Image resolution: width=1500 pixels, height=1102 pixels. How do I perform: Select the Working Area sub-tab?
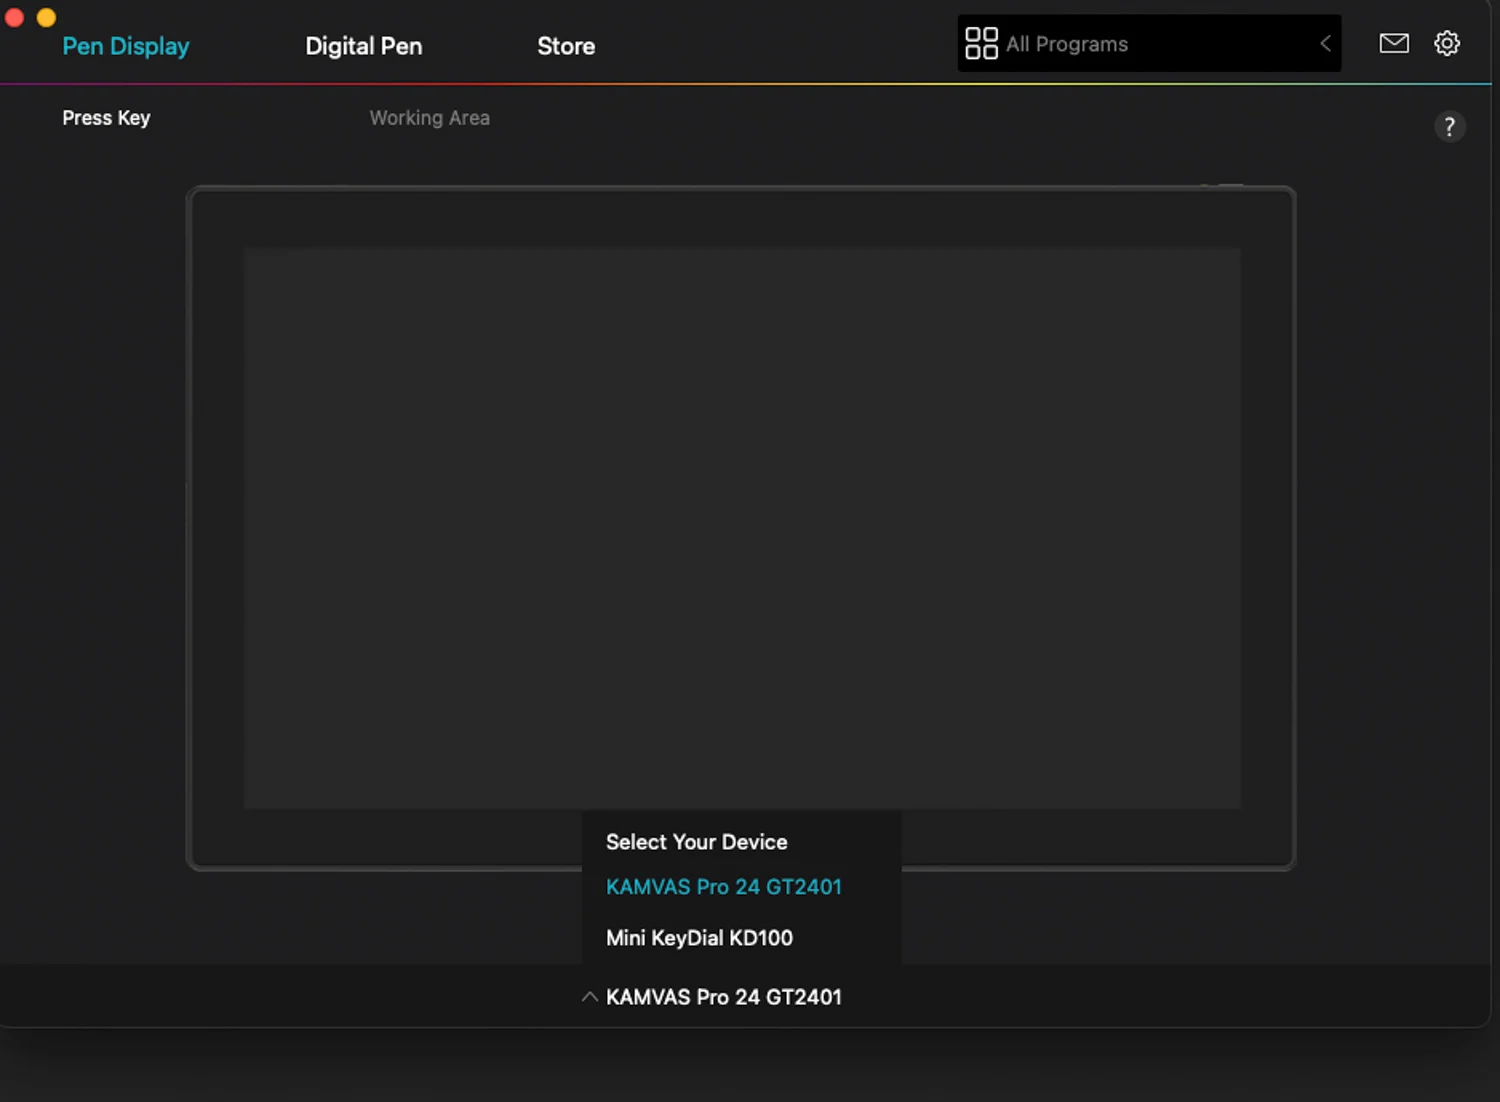click(x=430, y=118)
